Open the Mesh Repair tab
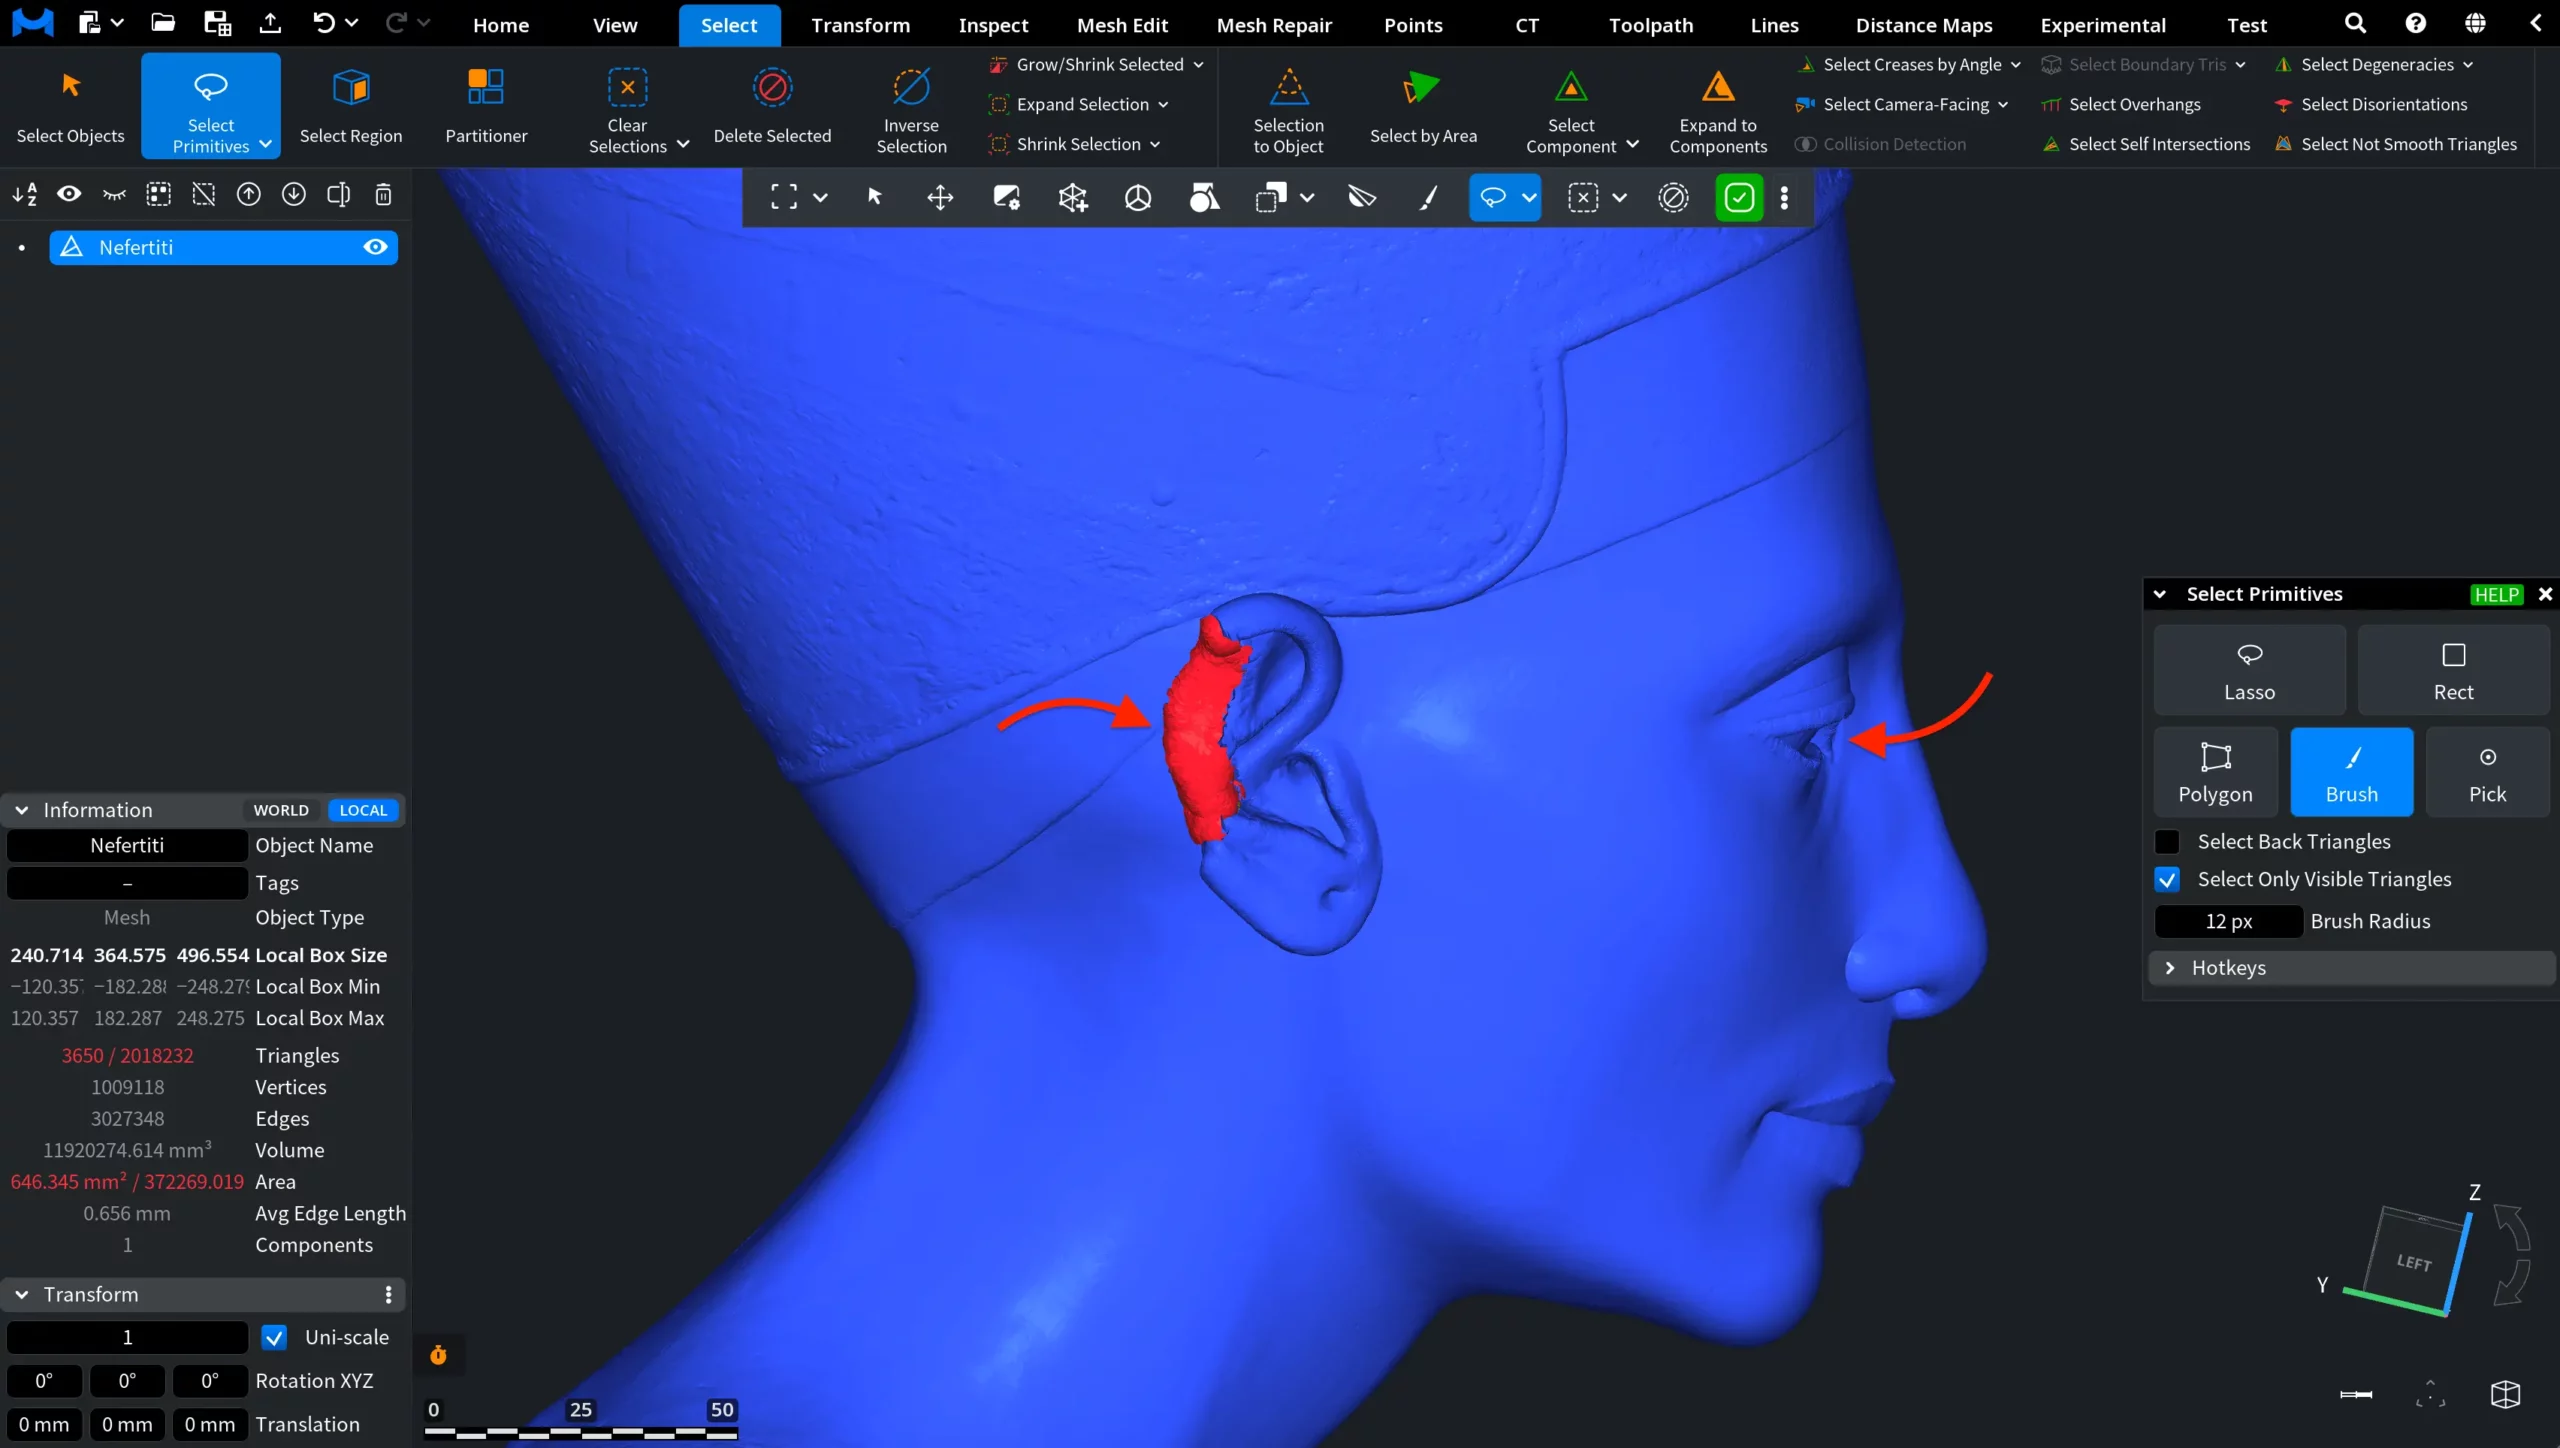The image size is (2560, 1448). point(1274,25)
